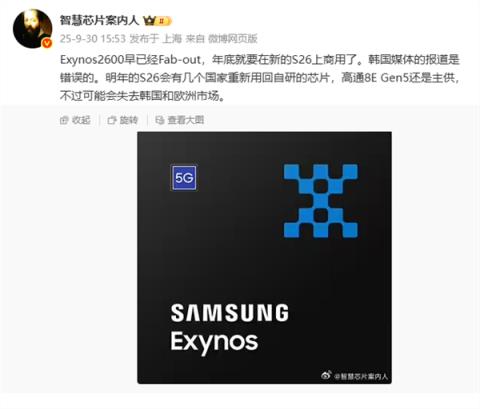Click the Samsung Exynos chip image

pyautogui.click(x=264, y=258)
